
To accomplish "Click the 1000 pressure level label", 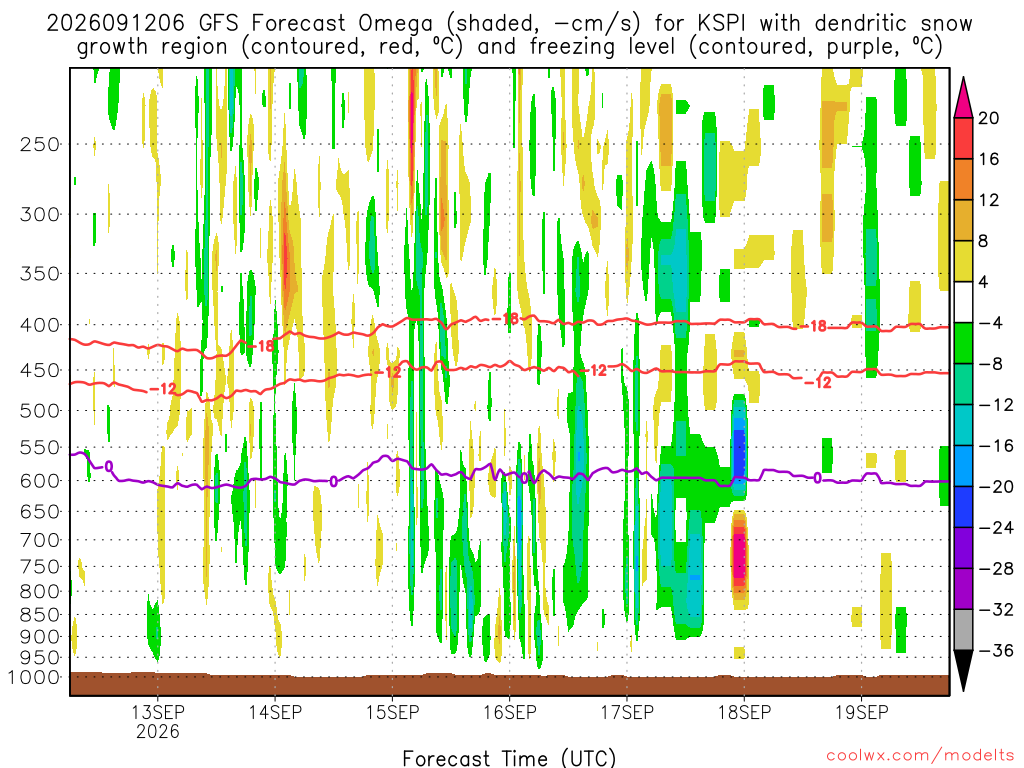I will [34, 677].
